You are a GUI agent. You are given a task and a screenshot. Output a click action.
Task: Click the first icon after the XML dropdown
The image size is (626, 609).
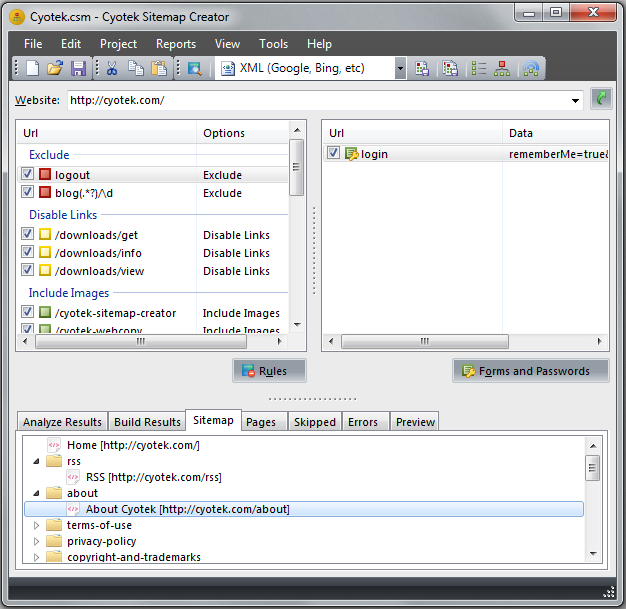[422, 68]
